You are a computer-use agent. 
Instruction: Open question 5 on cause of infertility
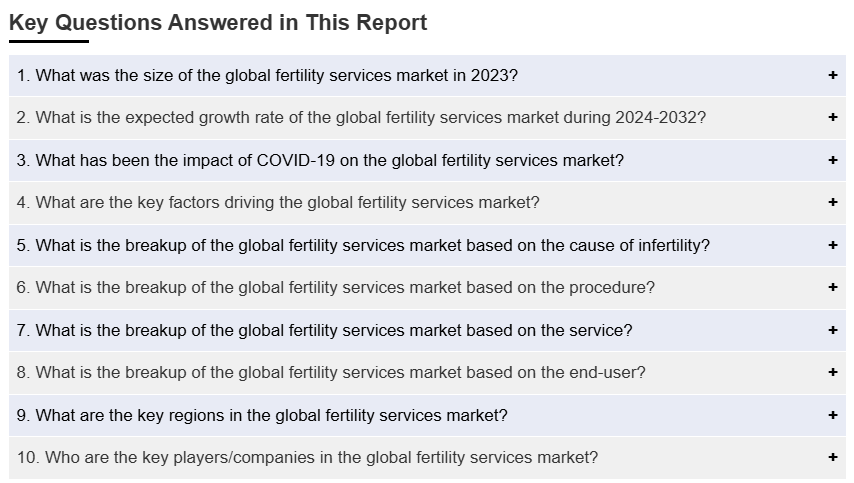(x=363, y=245)
